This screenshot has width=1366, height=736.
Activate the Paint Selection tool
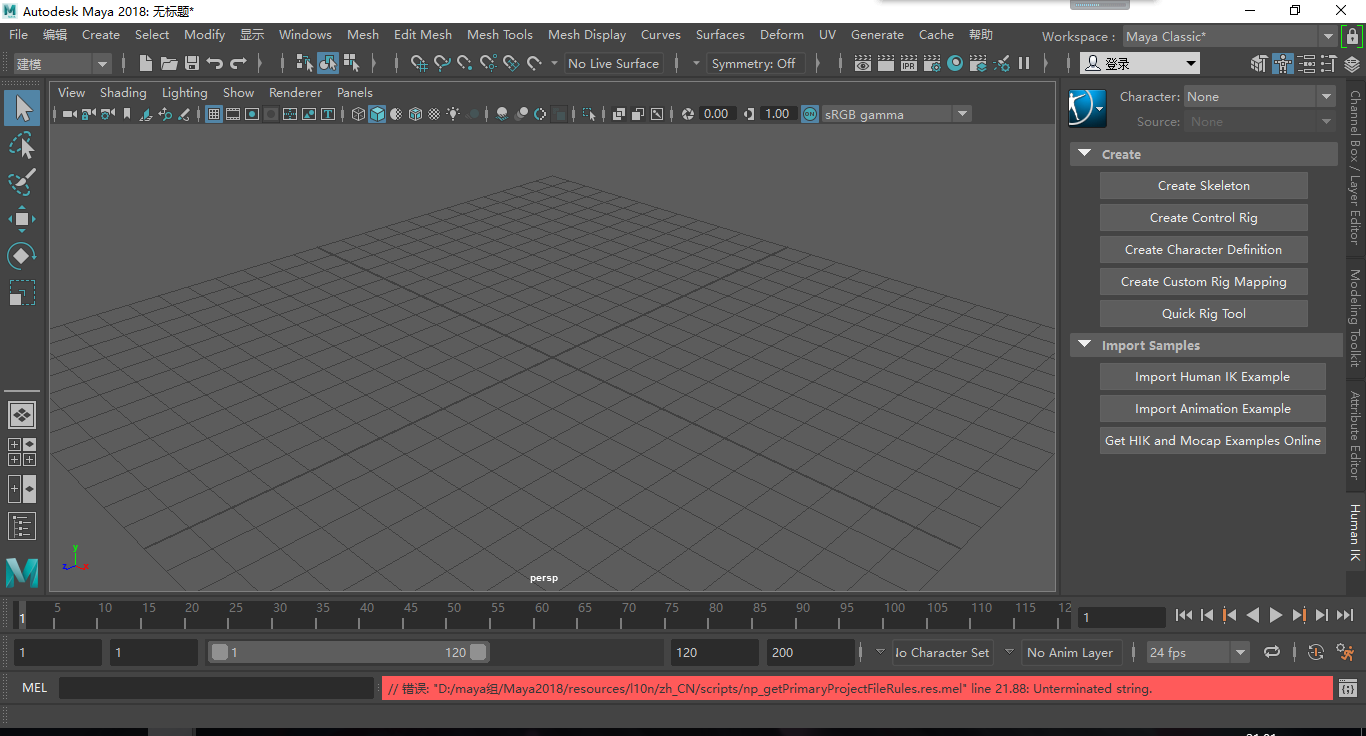tap(21, 182)
